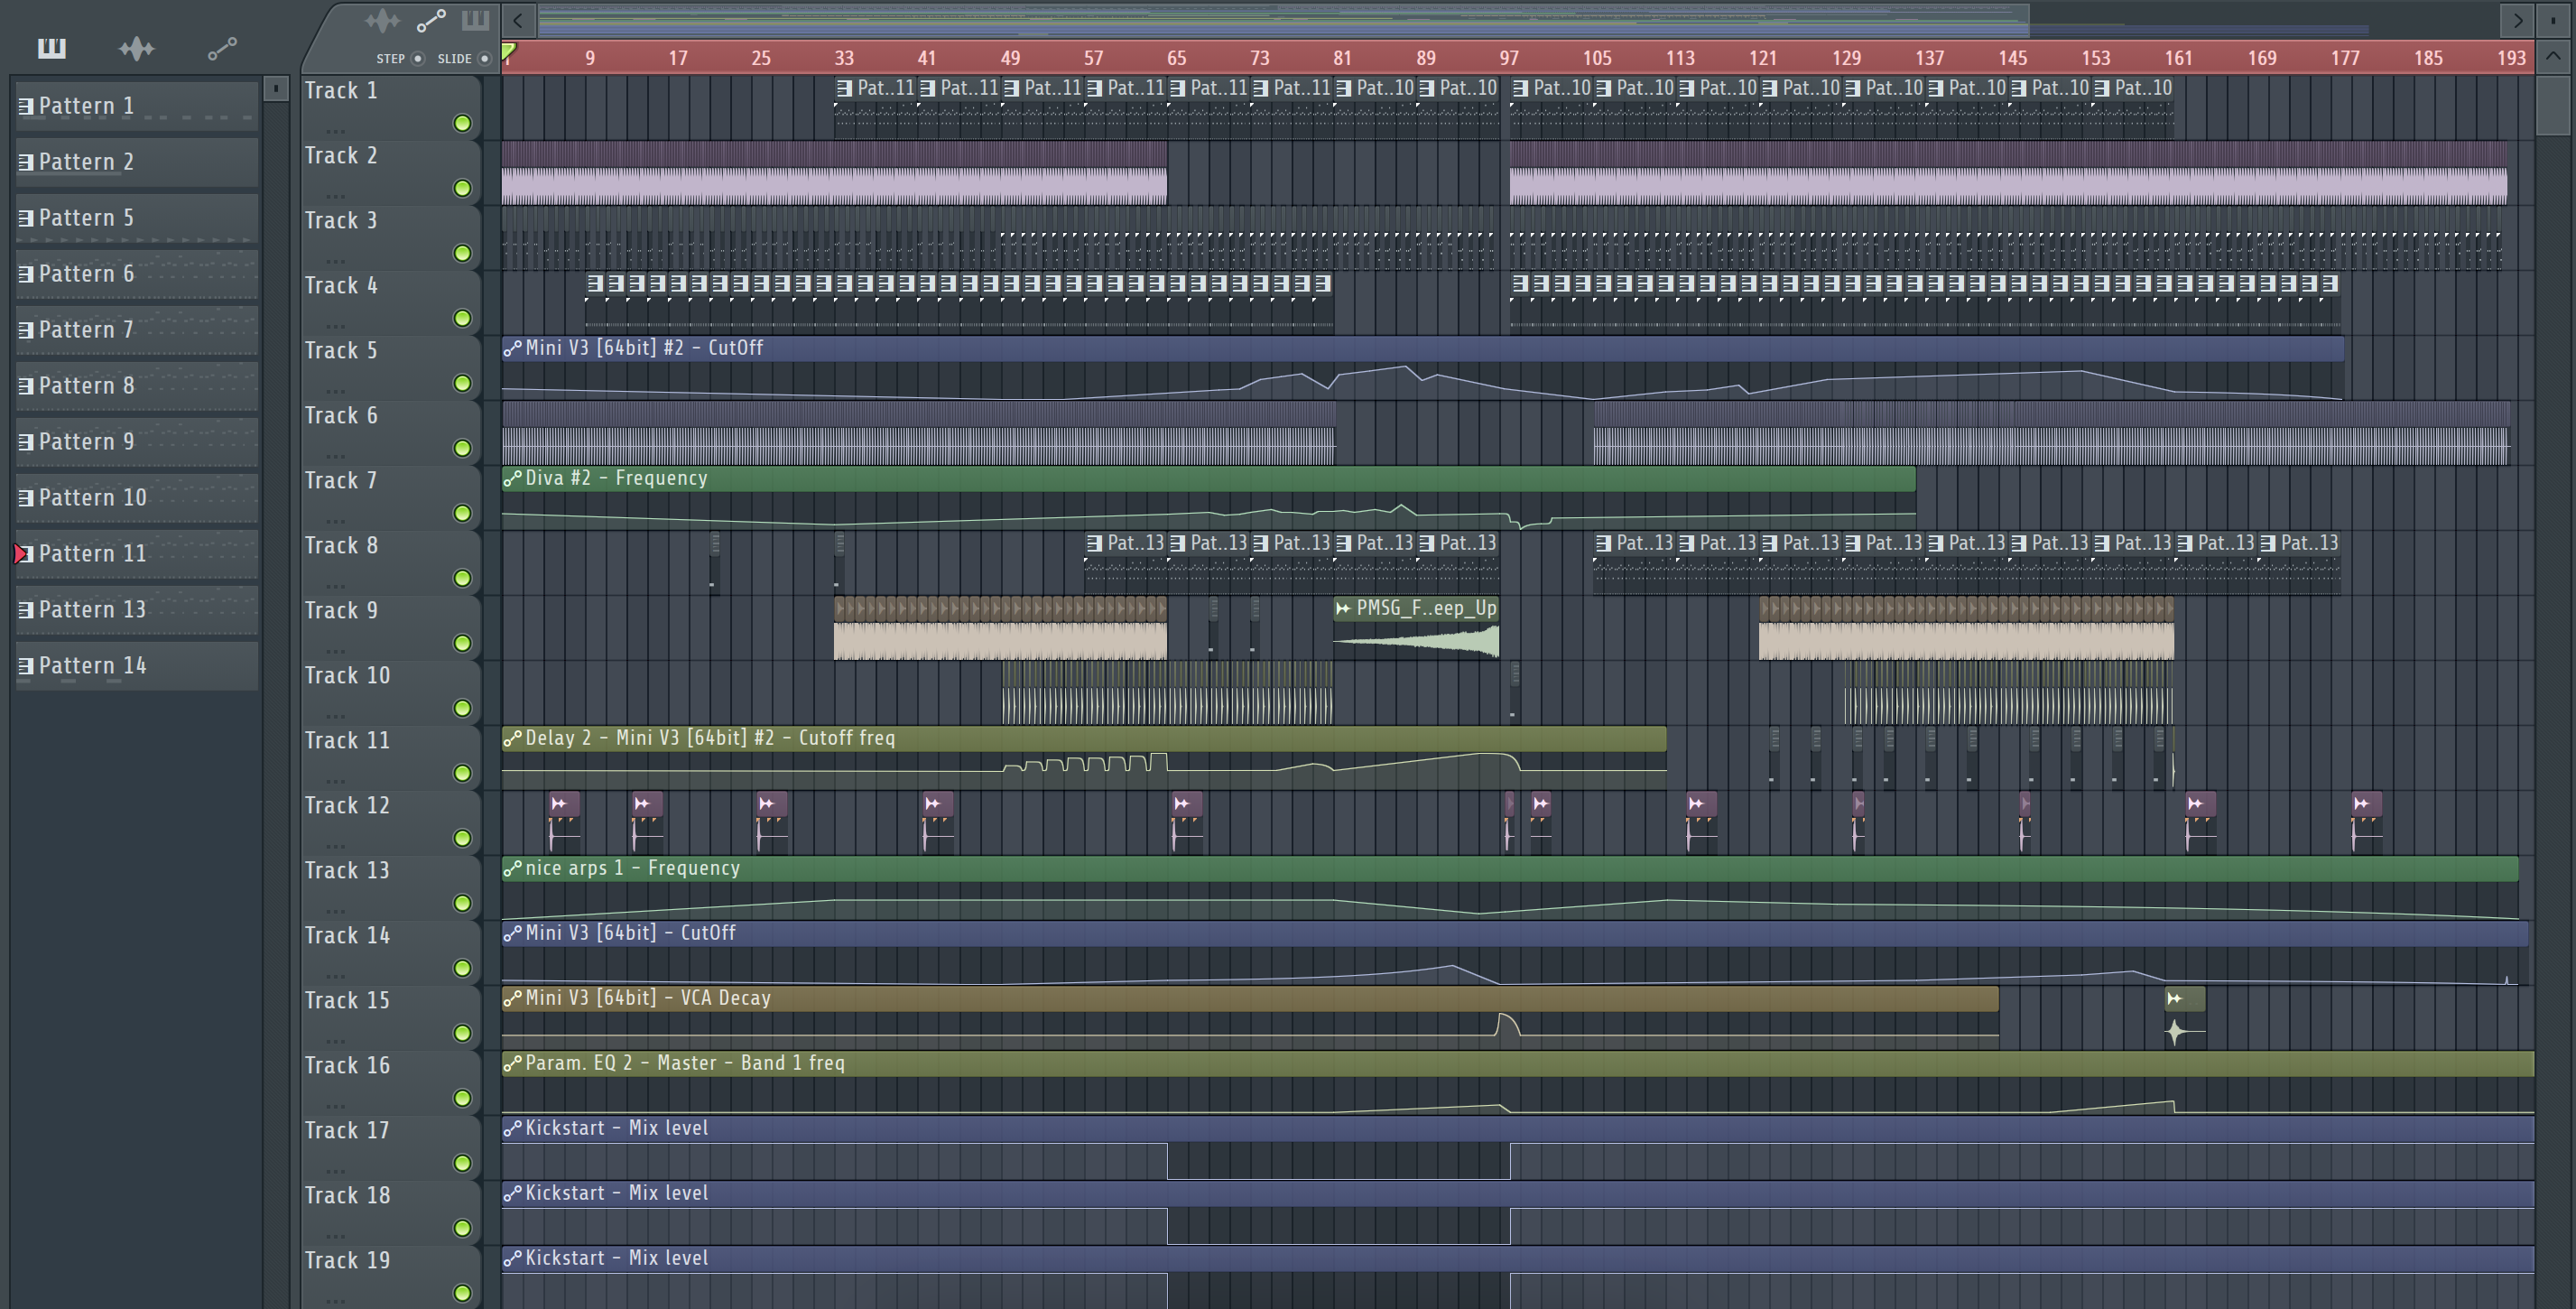Select Pattern 14 in the picker
The width and height of the screenshot is (2576, 1309).
137,666
